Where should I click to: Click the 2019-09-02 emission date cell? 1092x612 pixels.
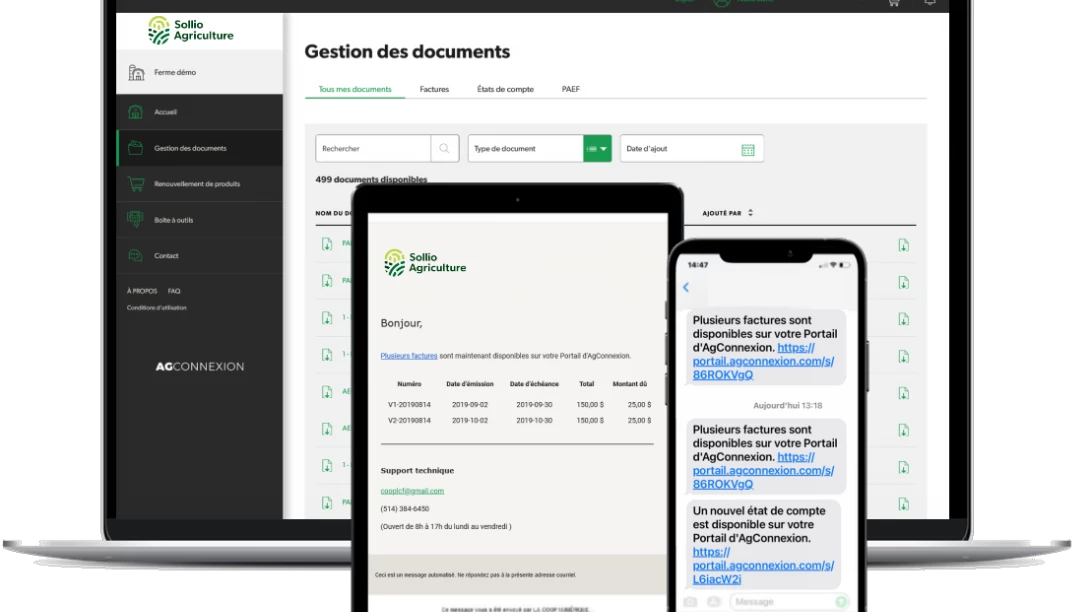coord(469,405)
